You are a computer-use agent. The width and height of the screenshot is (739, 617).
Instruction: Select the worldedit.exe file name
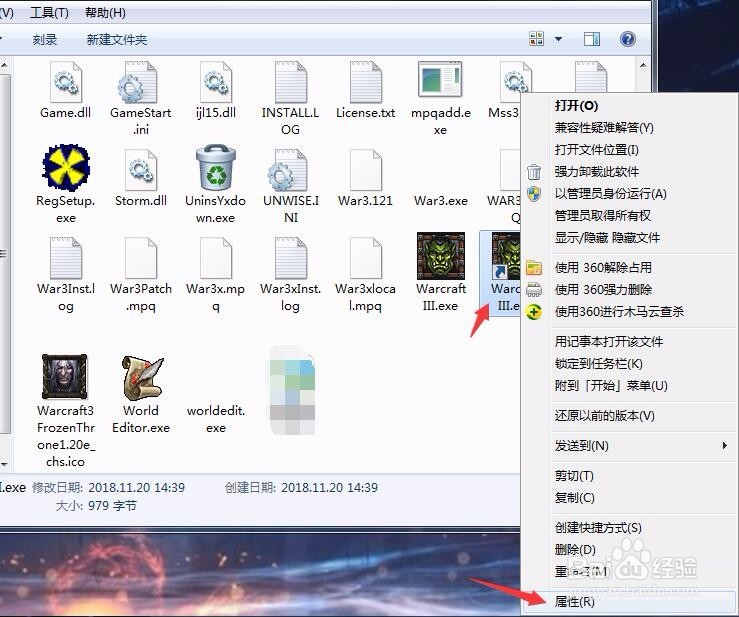point(216,419)
